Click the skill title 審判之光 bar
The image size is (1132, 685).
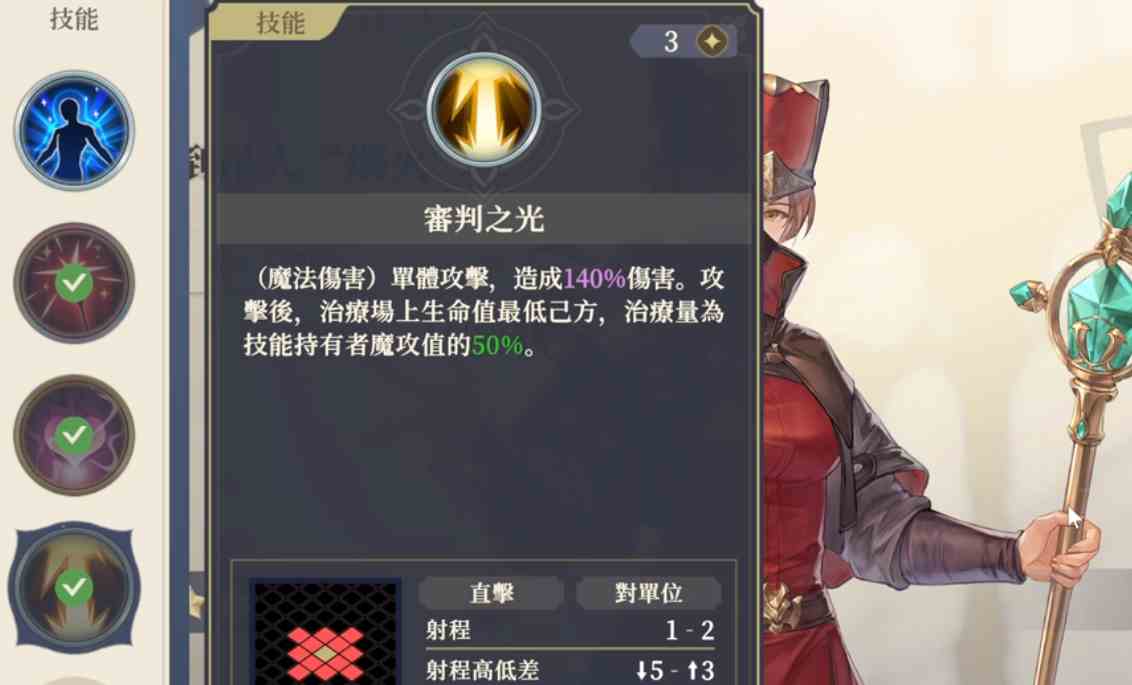pyautogui.click(x=484, y=219)
